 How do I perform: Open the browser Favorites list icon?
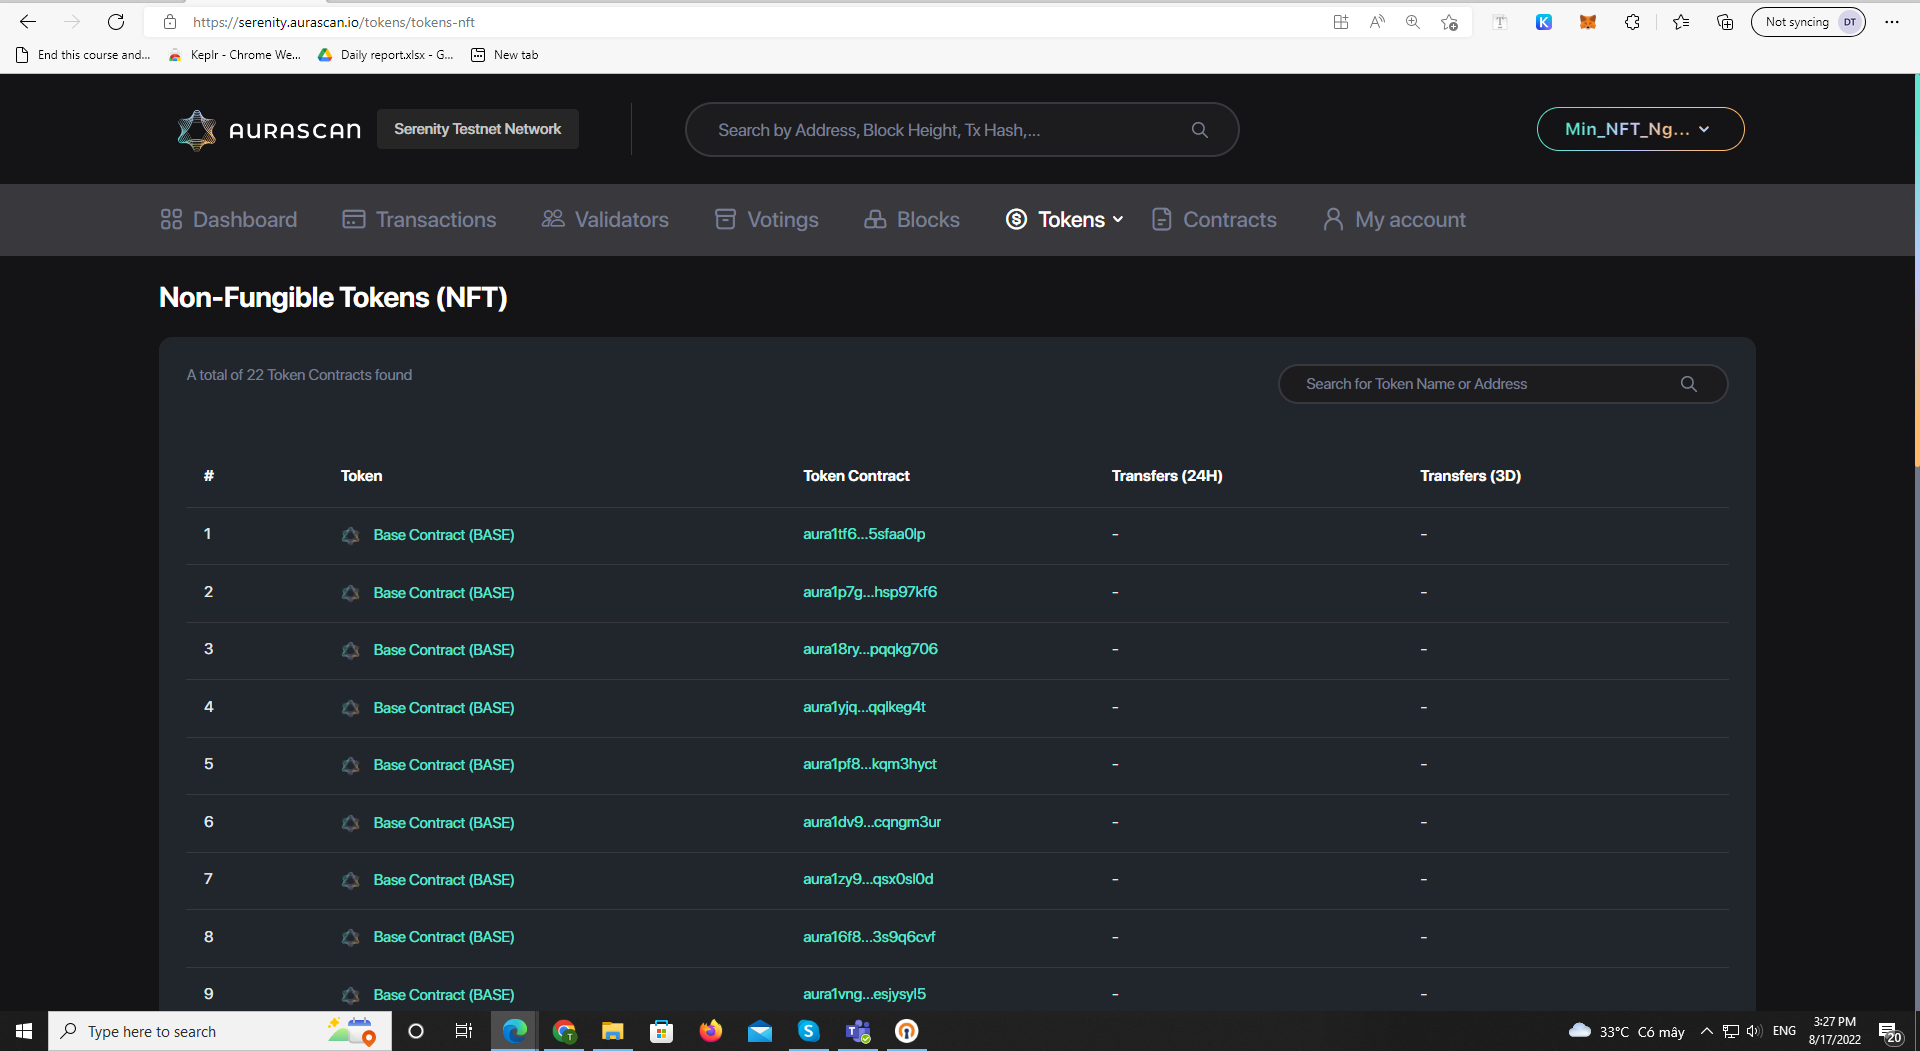click(x=1681, y=22)
